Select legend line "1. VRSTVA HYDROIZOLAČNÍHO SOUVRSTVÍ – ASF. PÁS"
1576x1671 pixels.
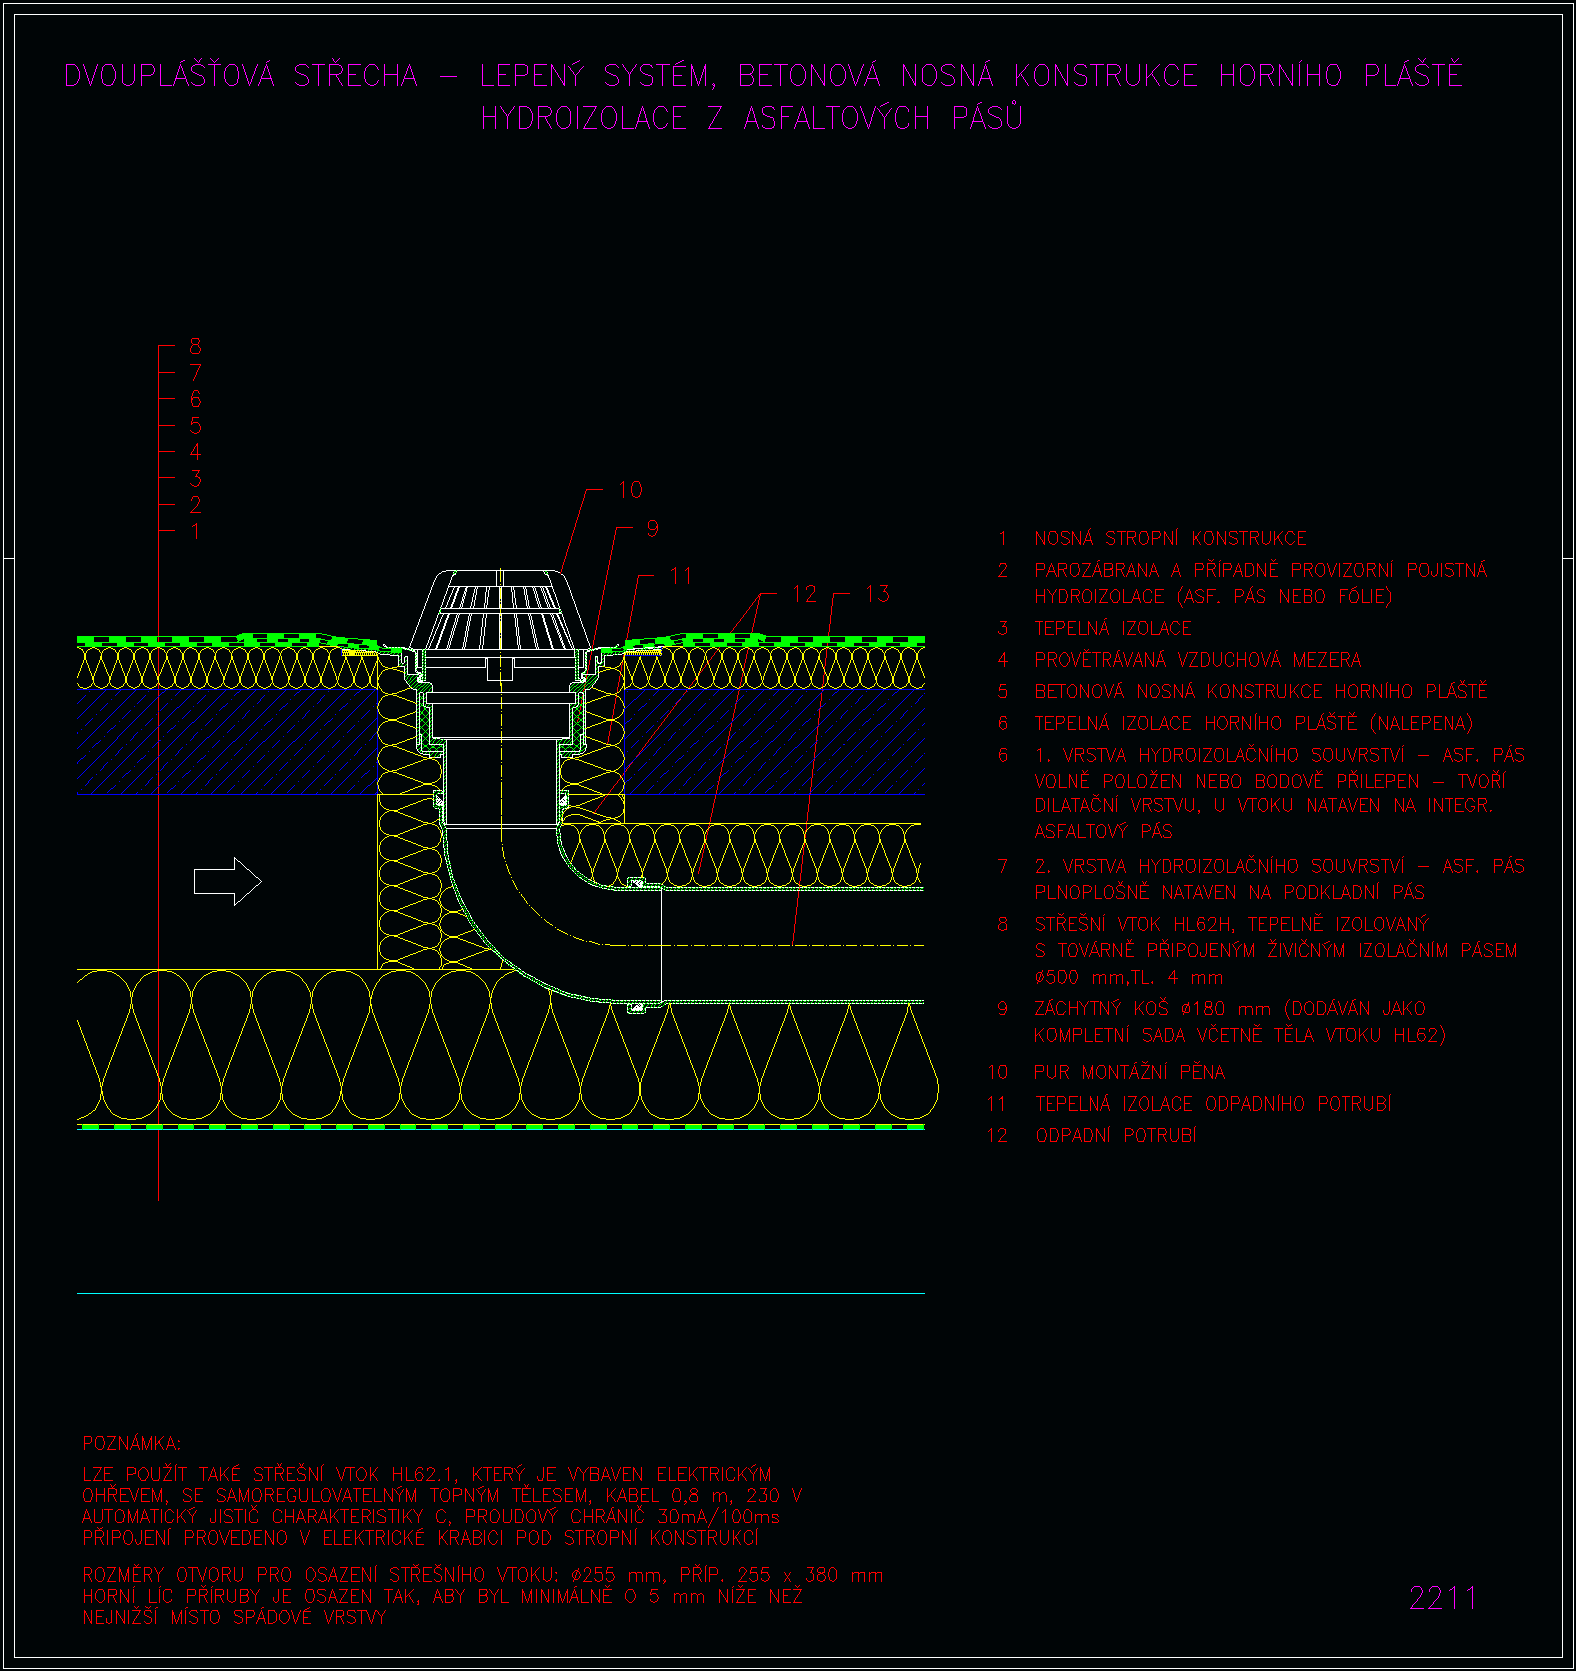(1280, 755)
